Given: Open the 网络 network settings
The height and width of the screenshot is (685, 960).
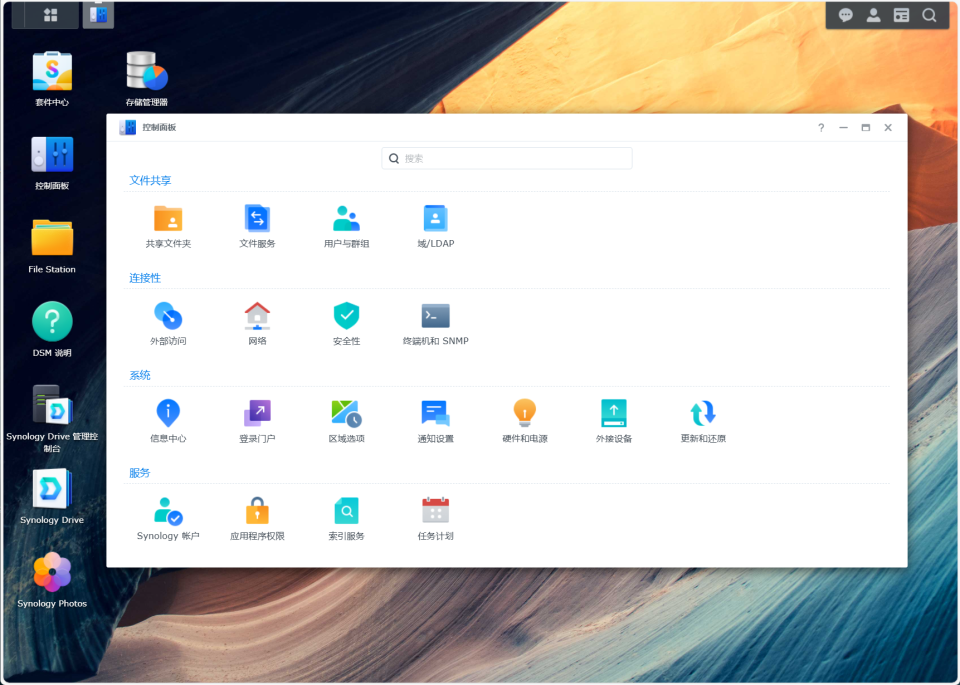Looking at the screenshot, I should pyautogui.click(x=257, y=323).
